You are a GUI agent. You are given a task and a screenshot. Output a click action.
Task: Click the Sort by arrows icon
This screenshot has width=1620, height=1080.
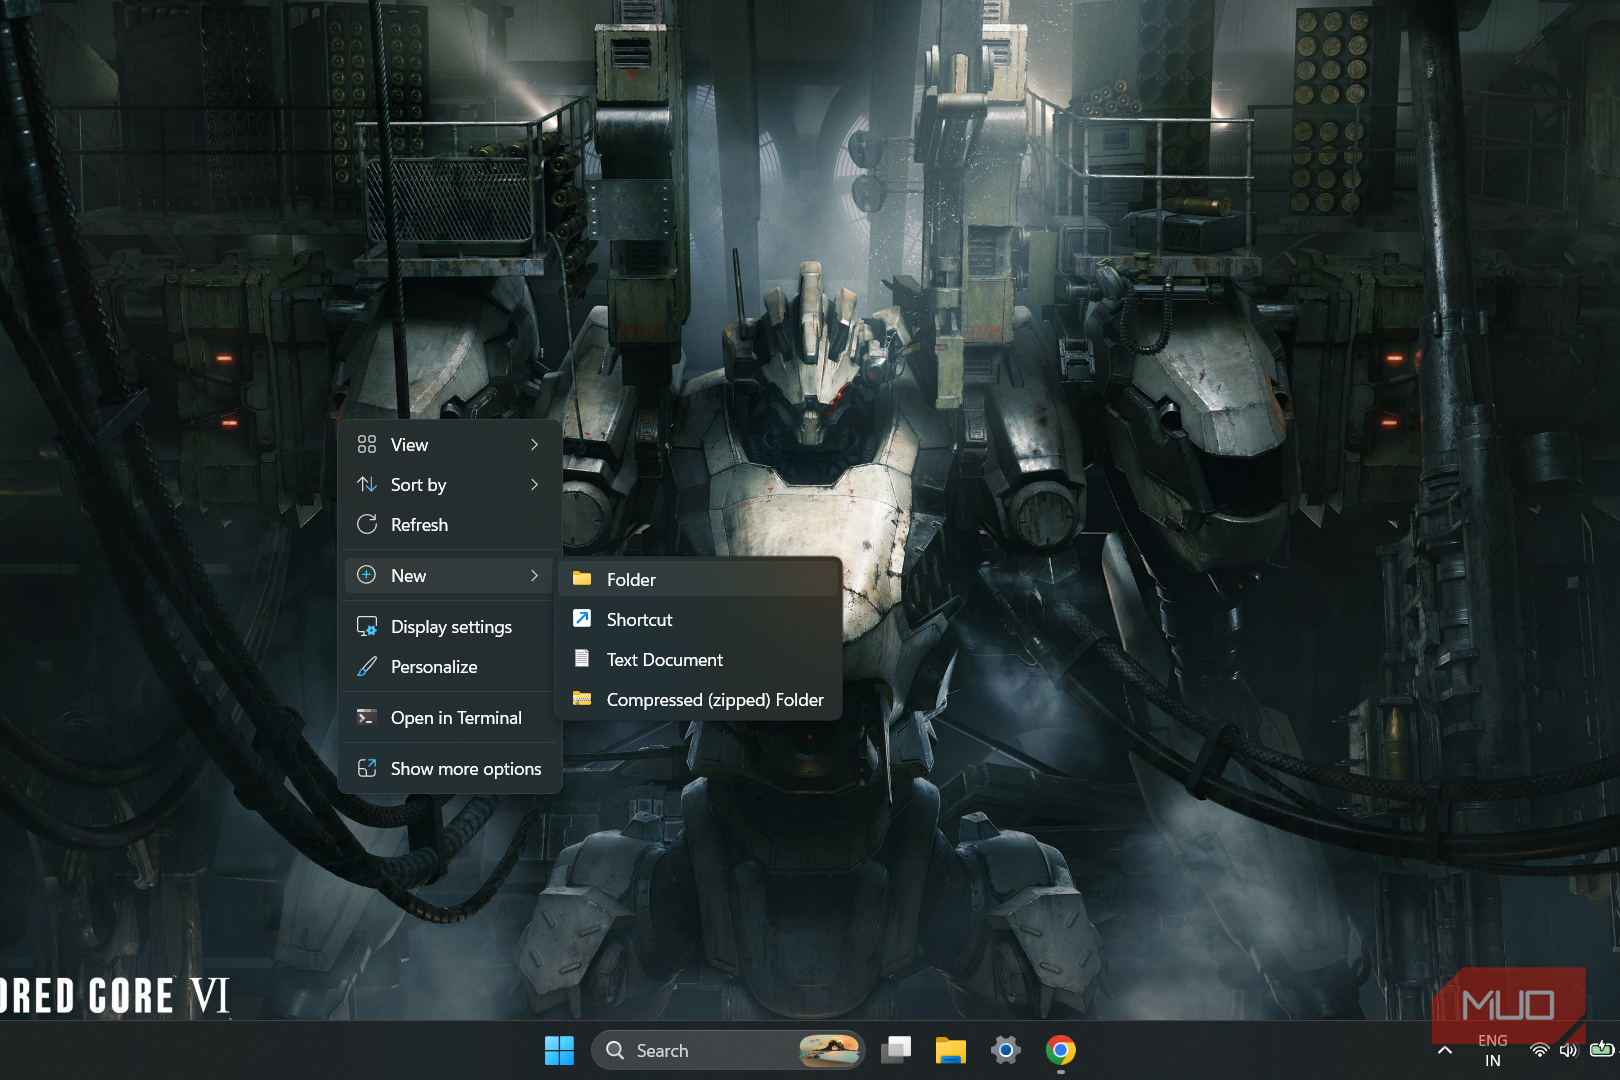367,485
